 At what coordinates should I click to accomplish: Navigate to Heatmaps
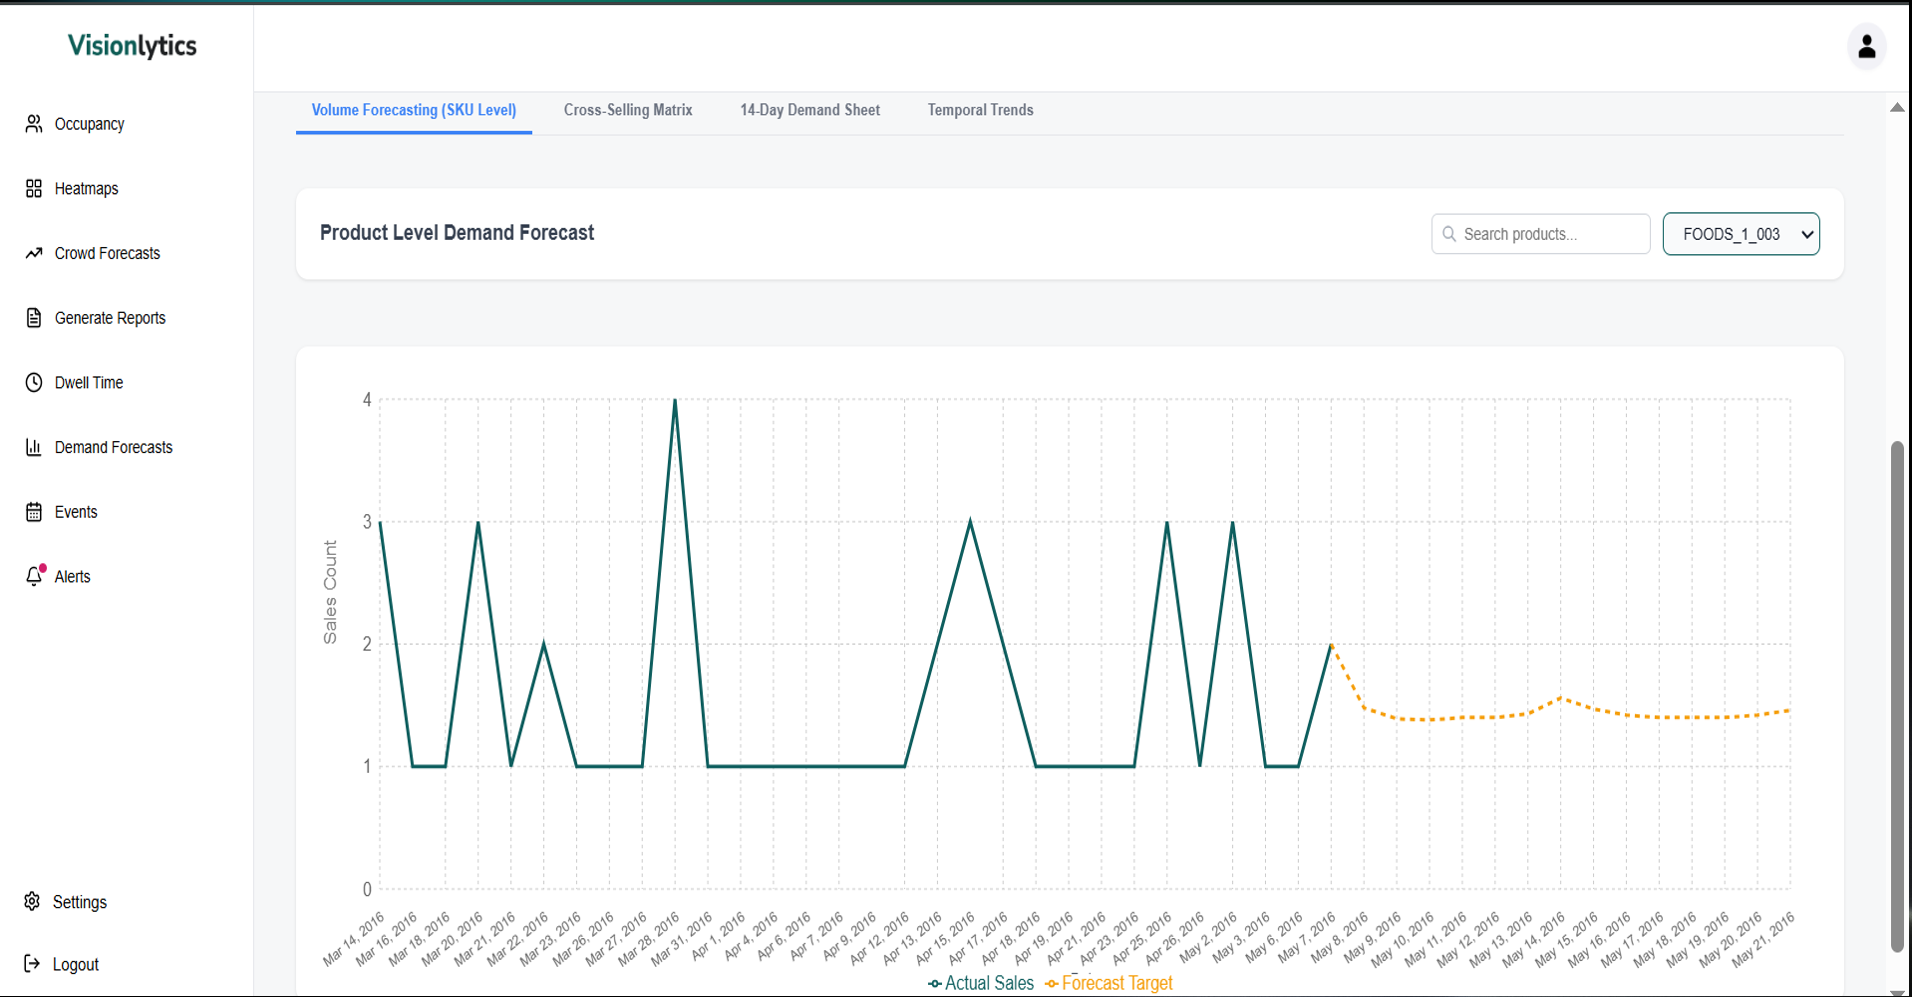[86, 188]
